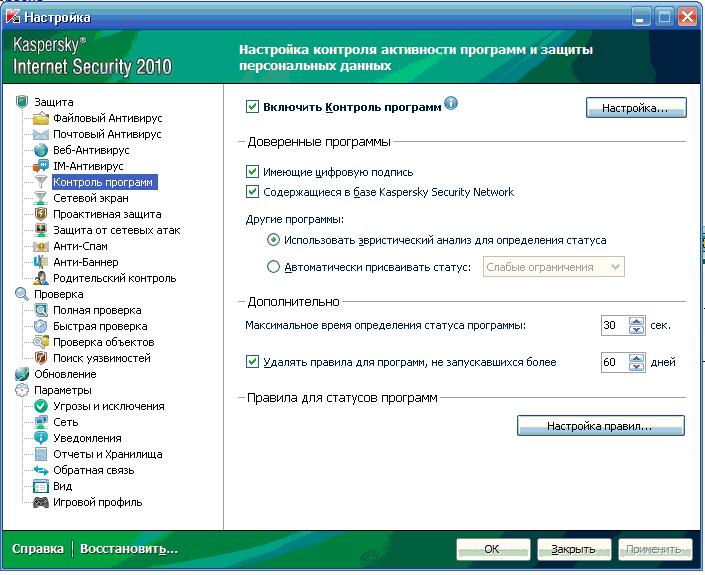Open Настройка правил button
This screenshot has width=705, height=575.
tap(601, 426)
